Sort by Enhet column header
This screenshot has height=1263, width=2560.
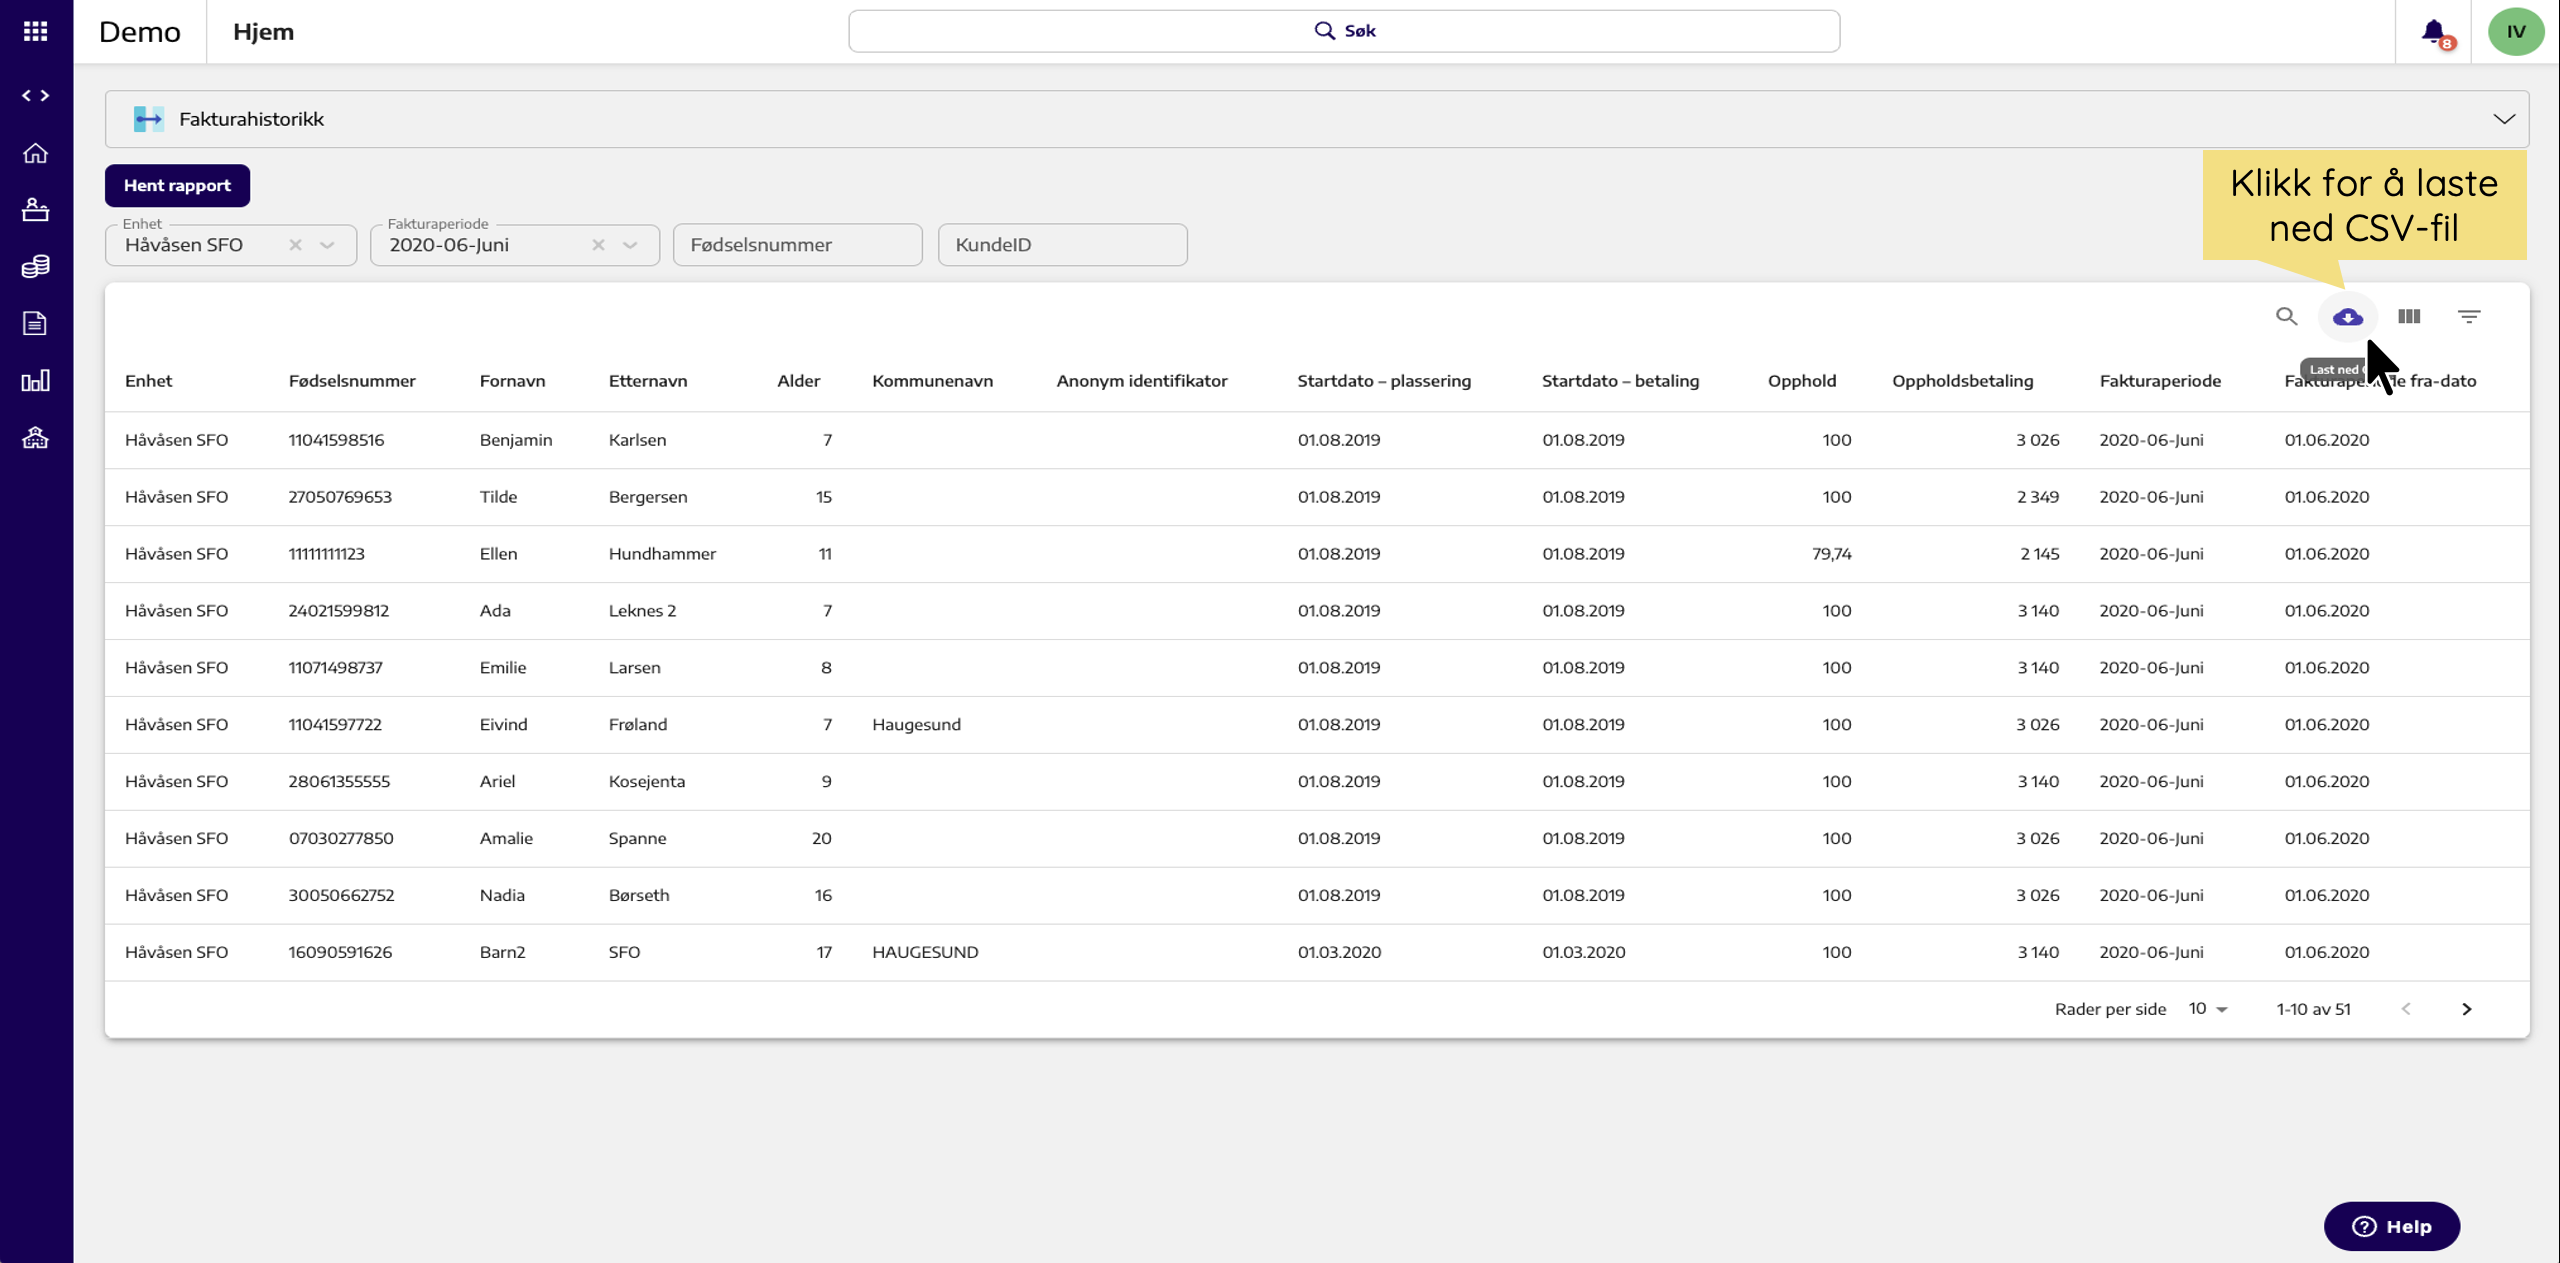coord(148,380)
